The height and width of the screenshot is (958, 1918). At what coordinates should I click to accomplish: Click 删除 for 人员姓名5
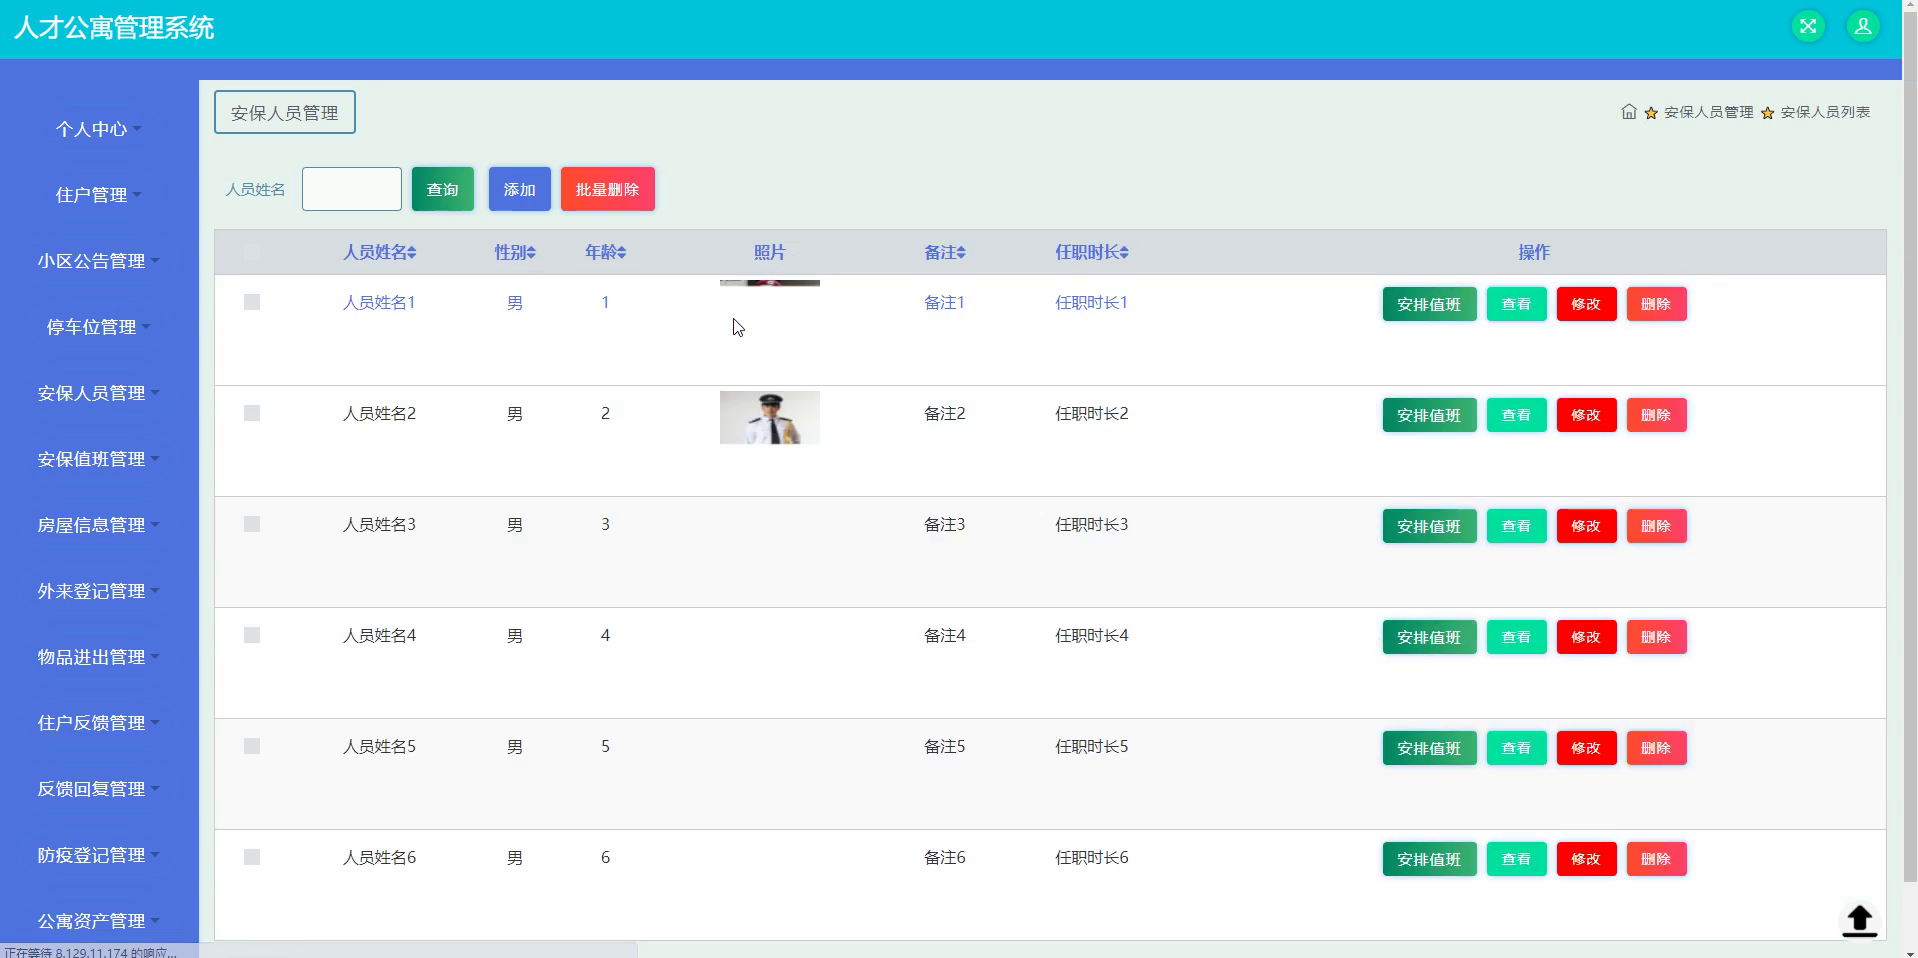coord(1657,748)
